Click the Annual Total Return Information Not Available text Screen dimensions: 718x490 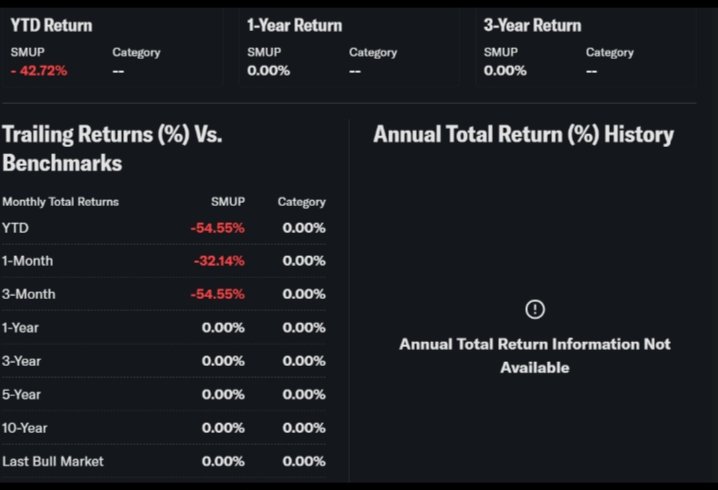tap(535, 355)
